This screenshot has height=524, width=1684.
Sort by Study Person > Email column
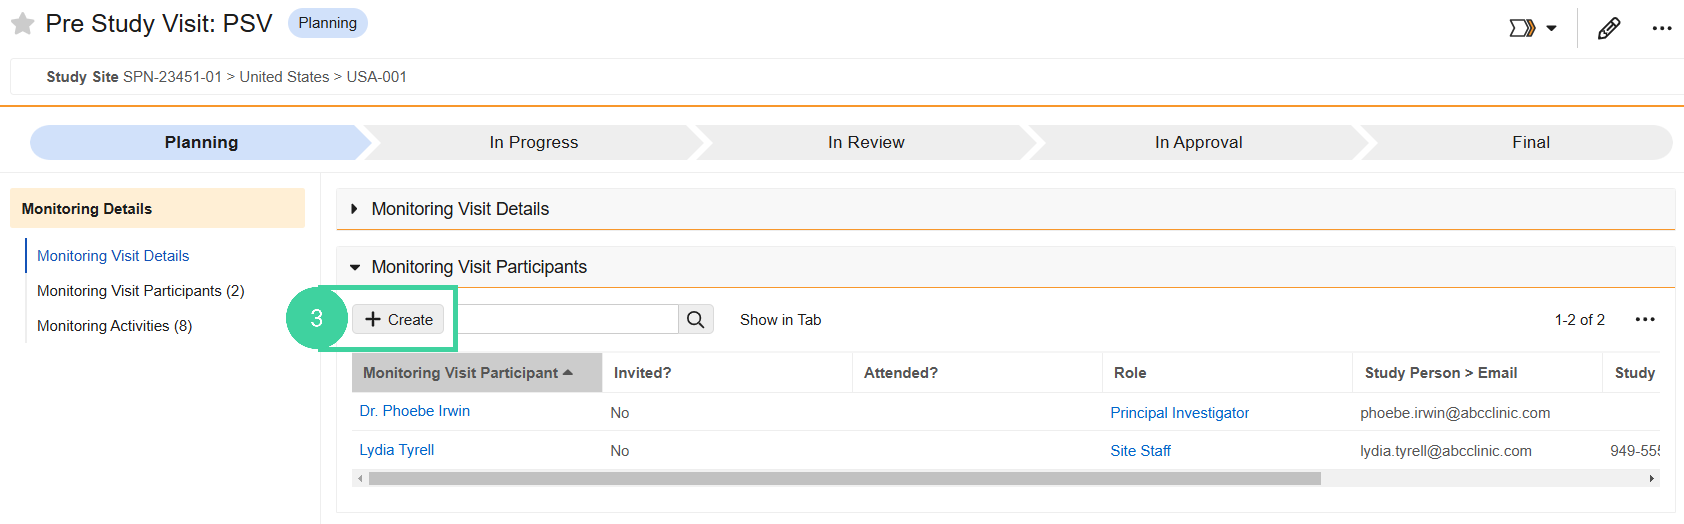click(1477, 372)
